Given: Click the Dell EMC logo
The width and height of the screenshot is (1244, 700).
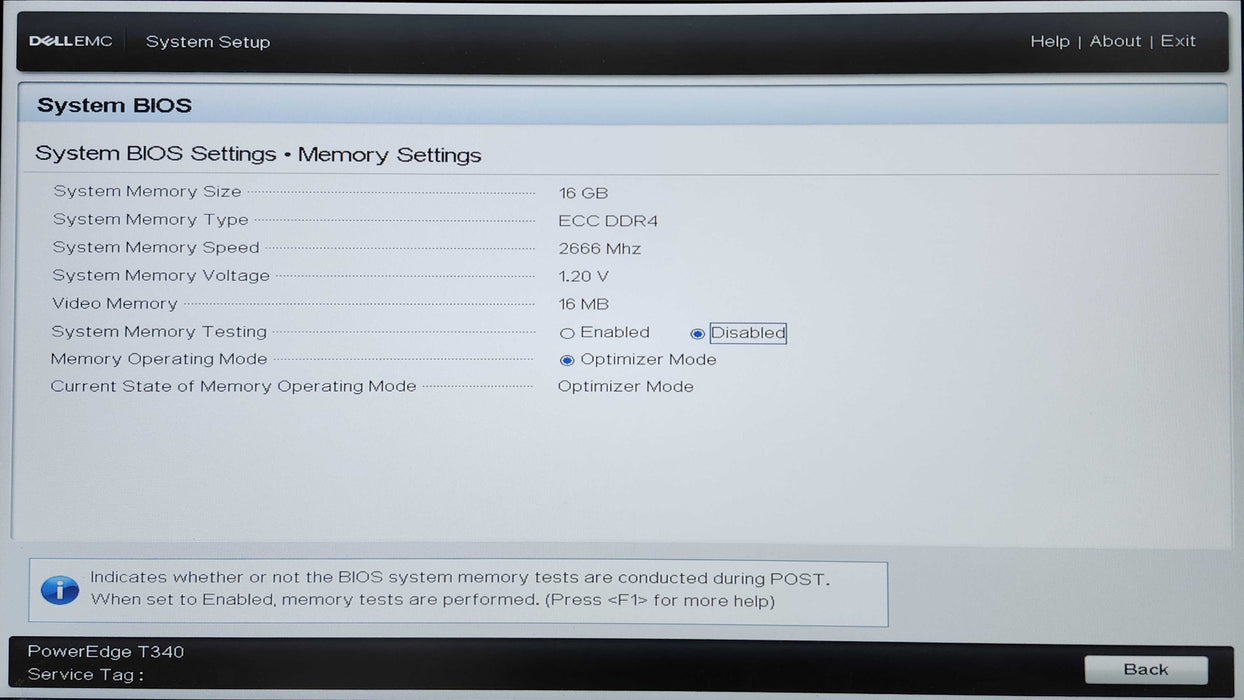Looking at the screenshot, I should coord(70,41).
